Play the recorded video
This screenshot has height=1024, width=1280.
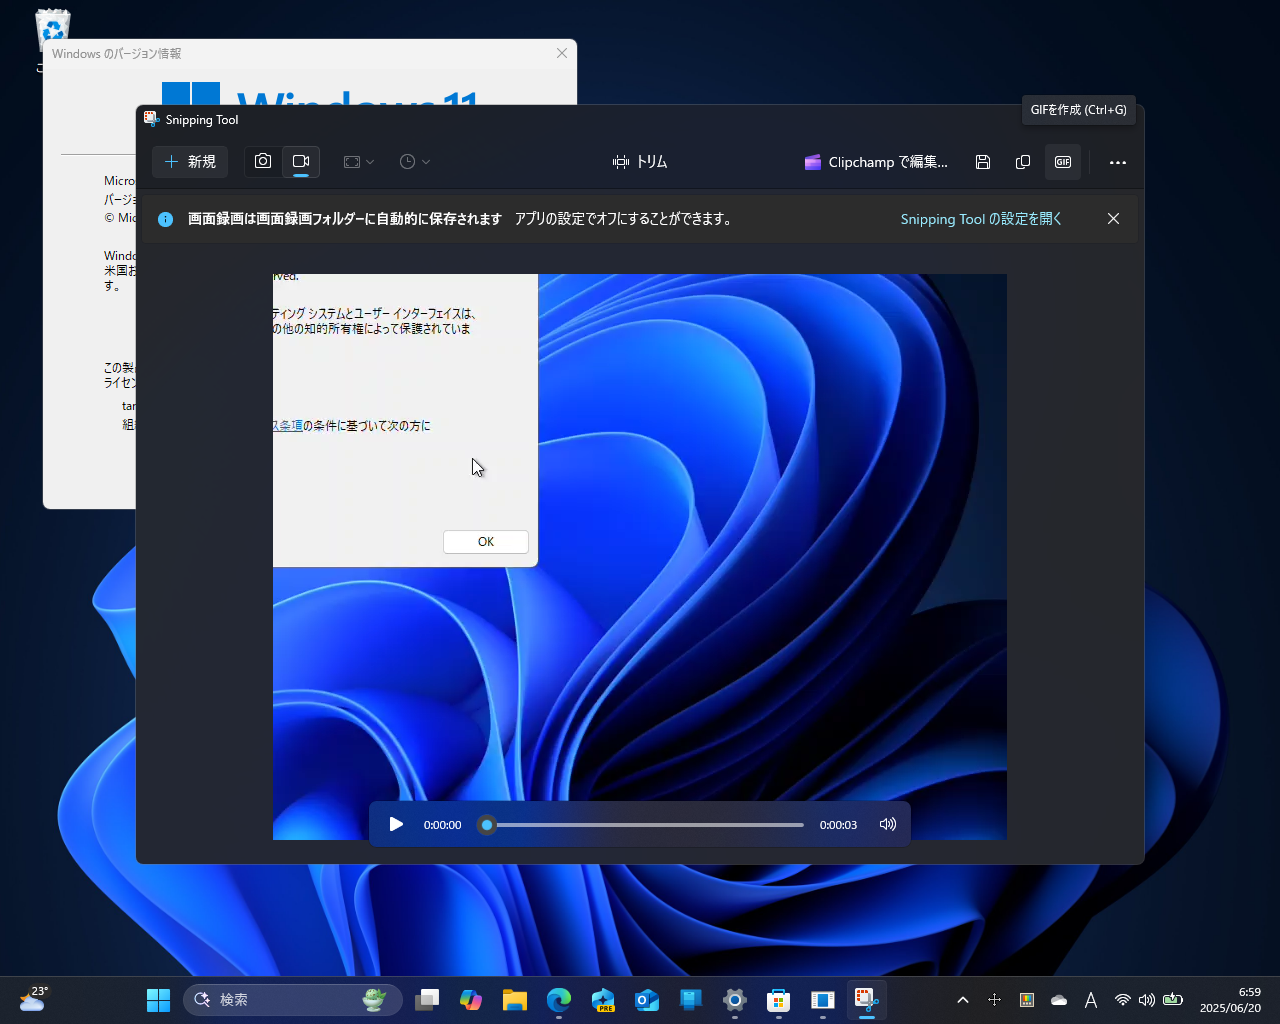(395, 824)
